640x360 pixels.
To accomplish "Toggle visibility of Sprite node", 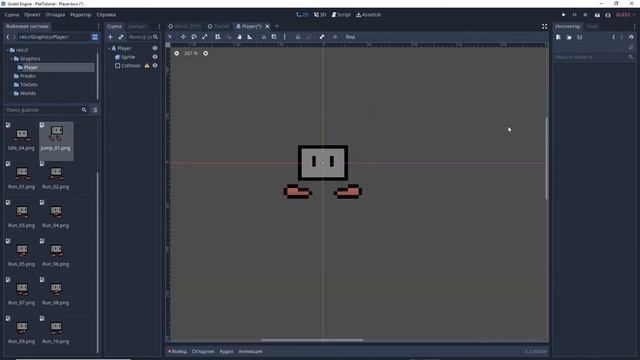I will click(155, 57).
